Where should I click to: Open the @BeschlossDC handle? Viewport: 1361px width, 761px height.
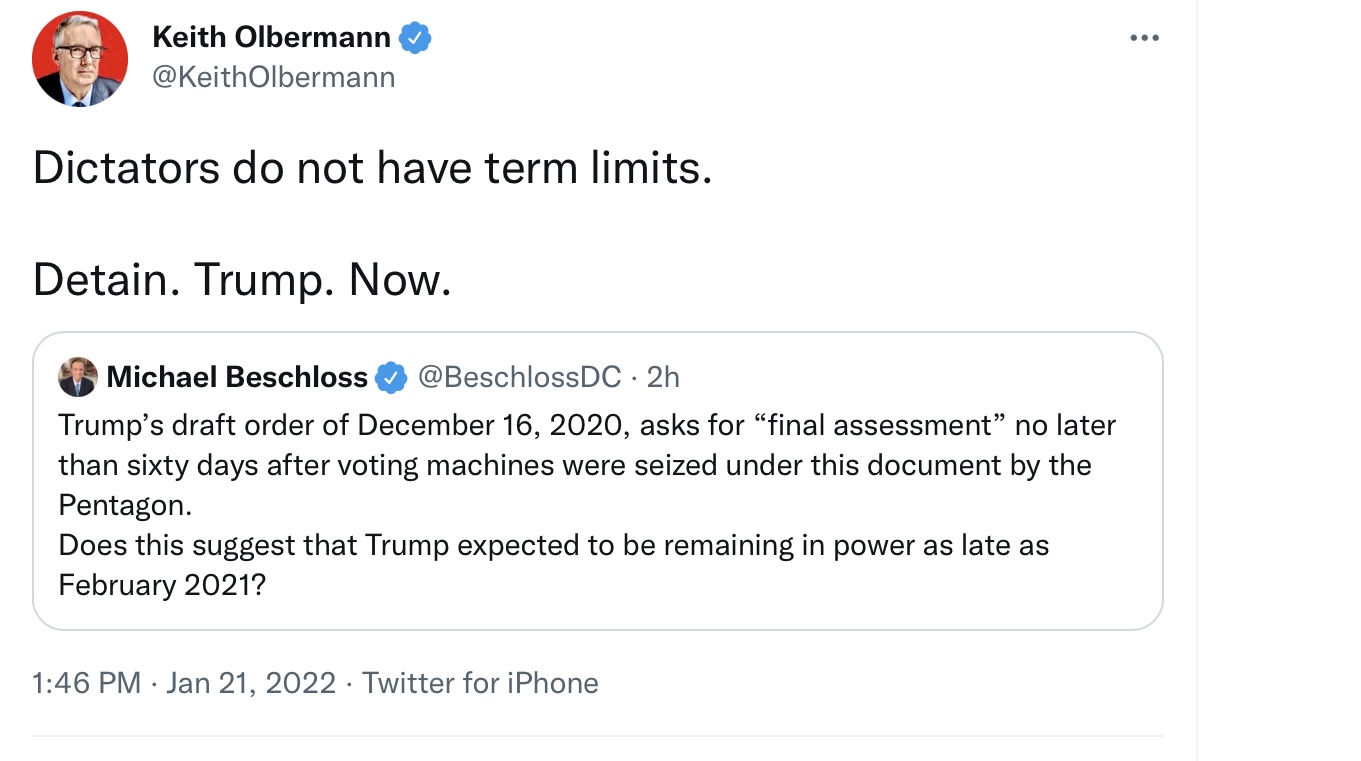(x=518, y=377)
